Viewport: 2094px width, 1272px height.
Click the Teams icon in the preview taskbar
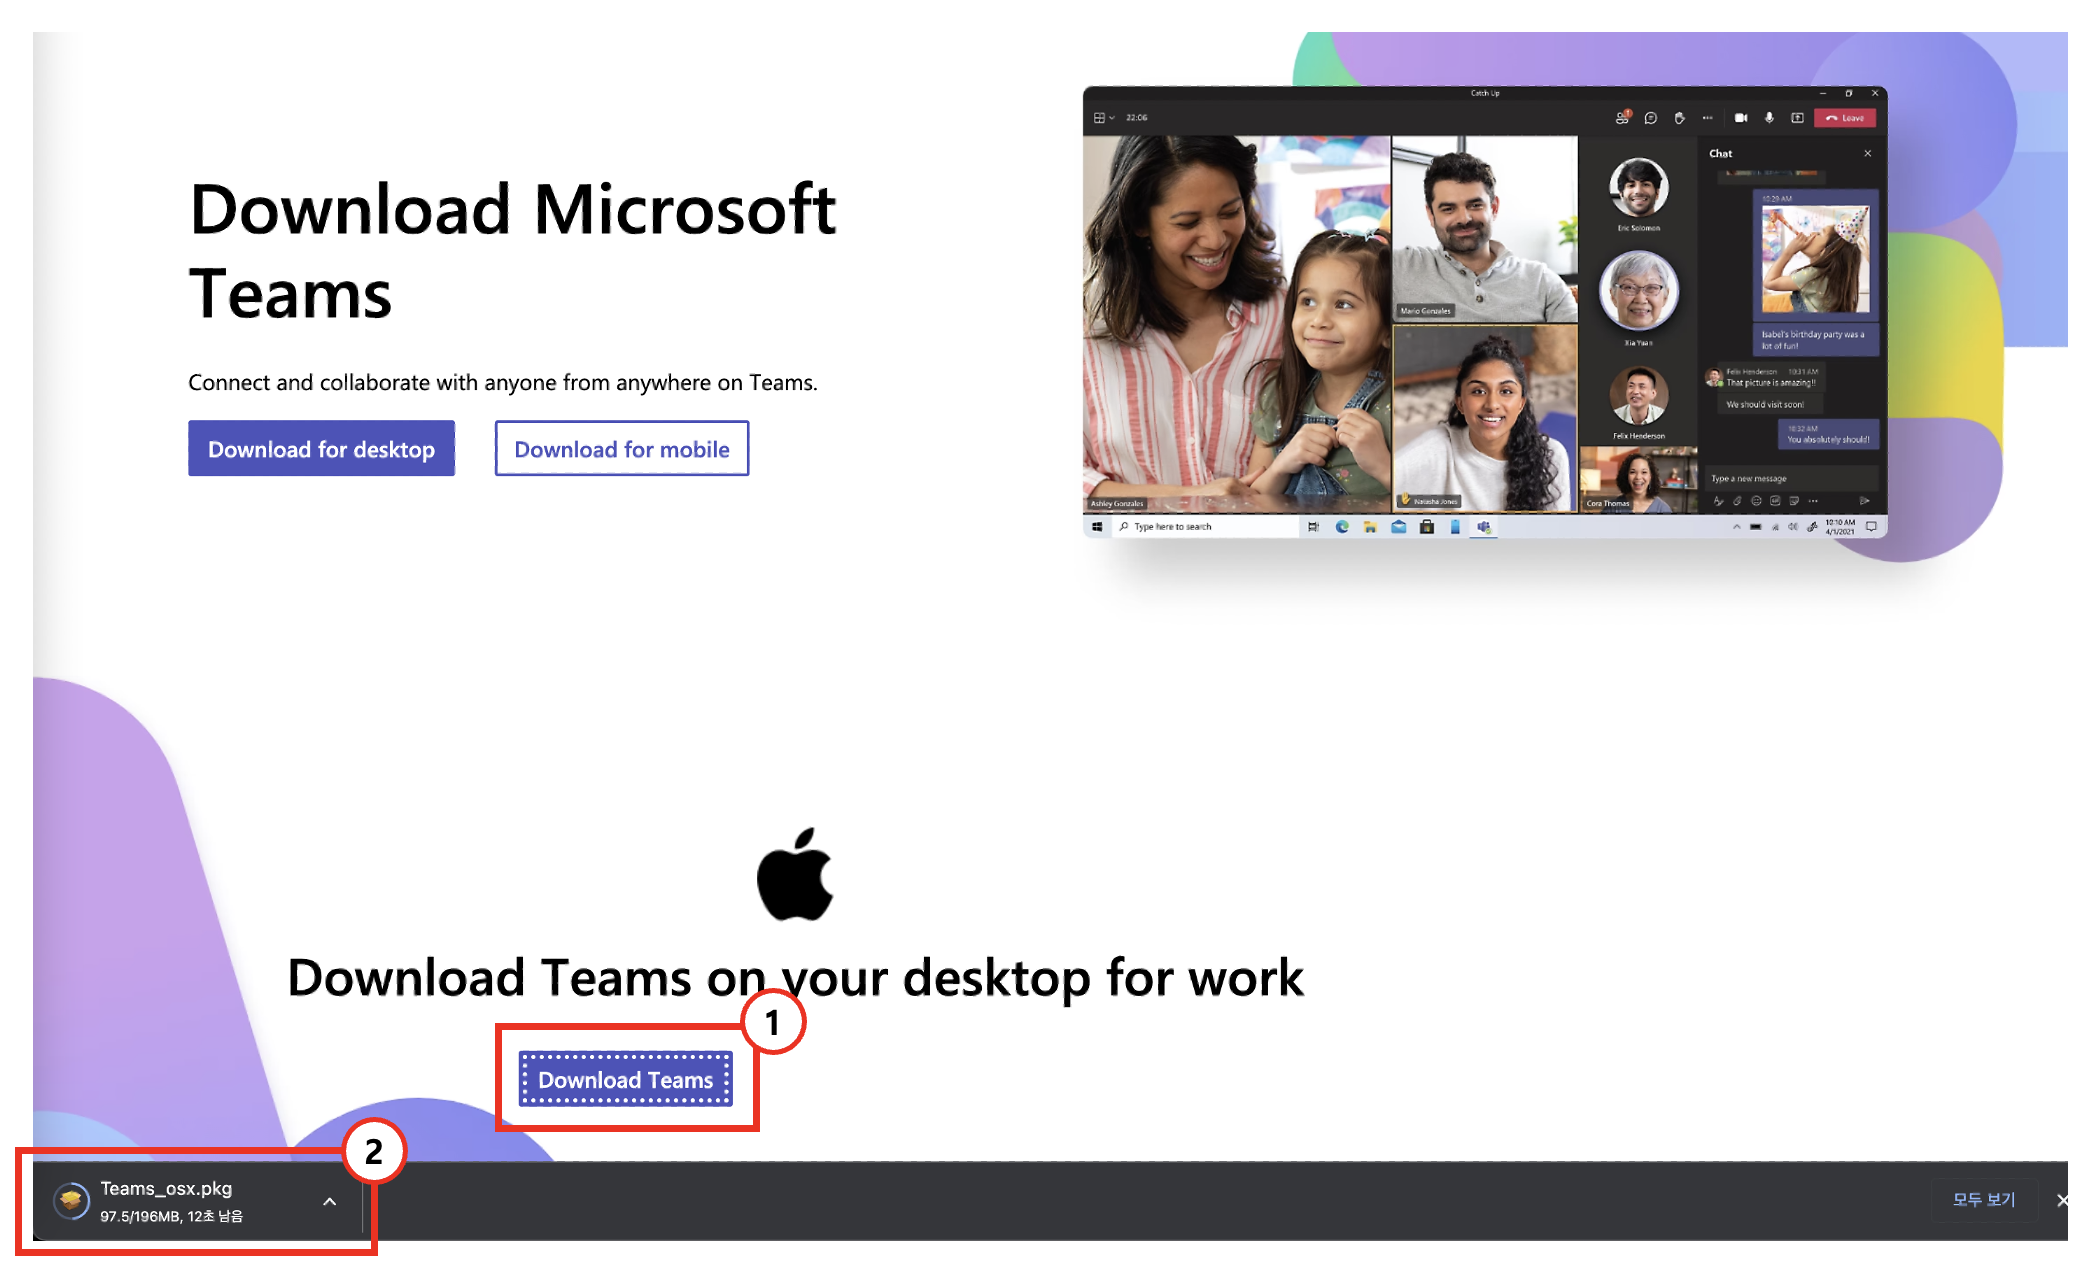point(1484,527)
